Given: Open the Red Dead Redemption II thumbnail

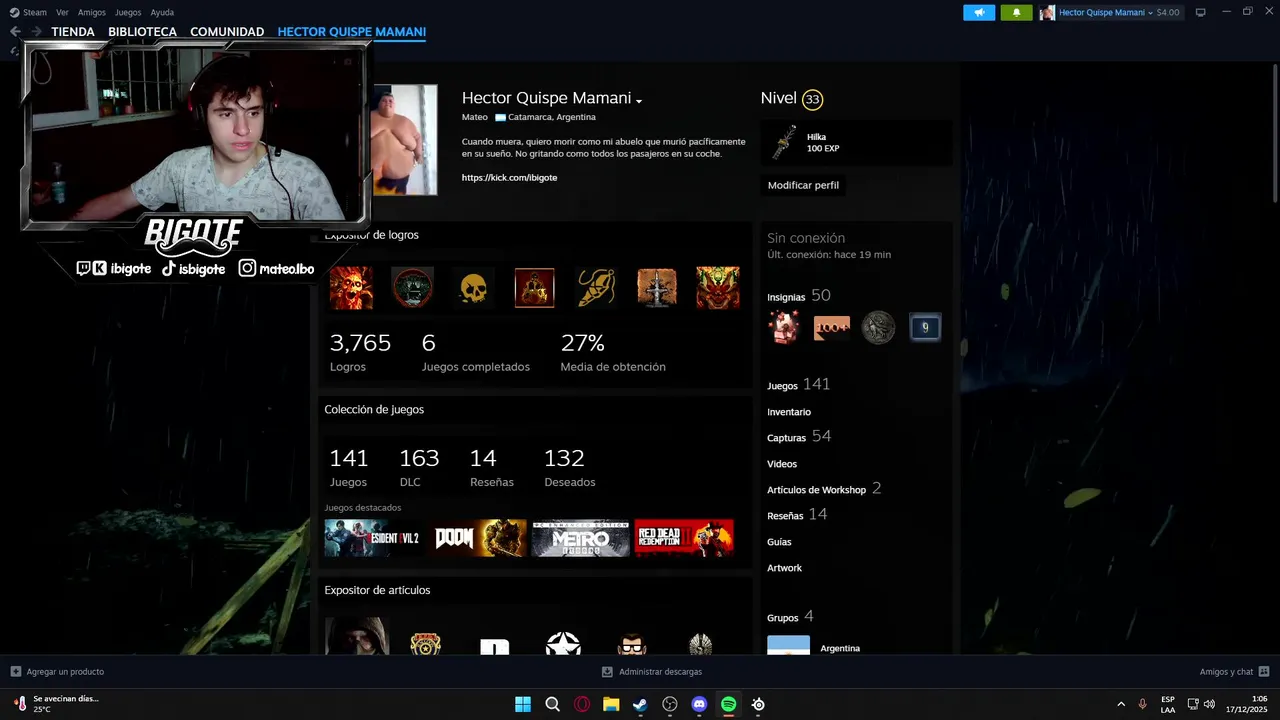Looking at the screenshot, I should pyautogui.click(x=684, y=538).
